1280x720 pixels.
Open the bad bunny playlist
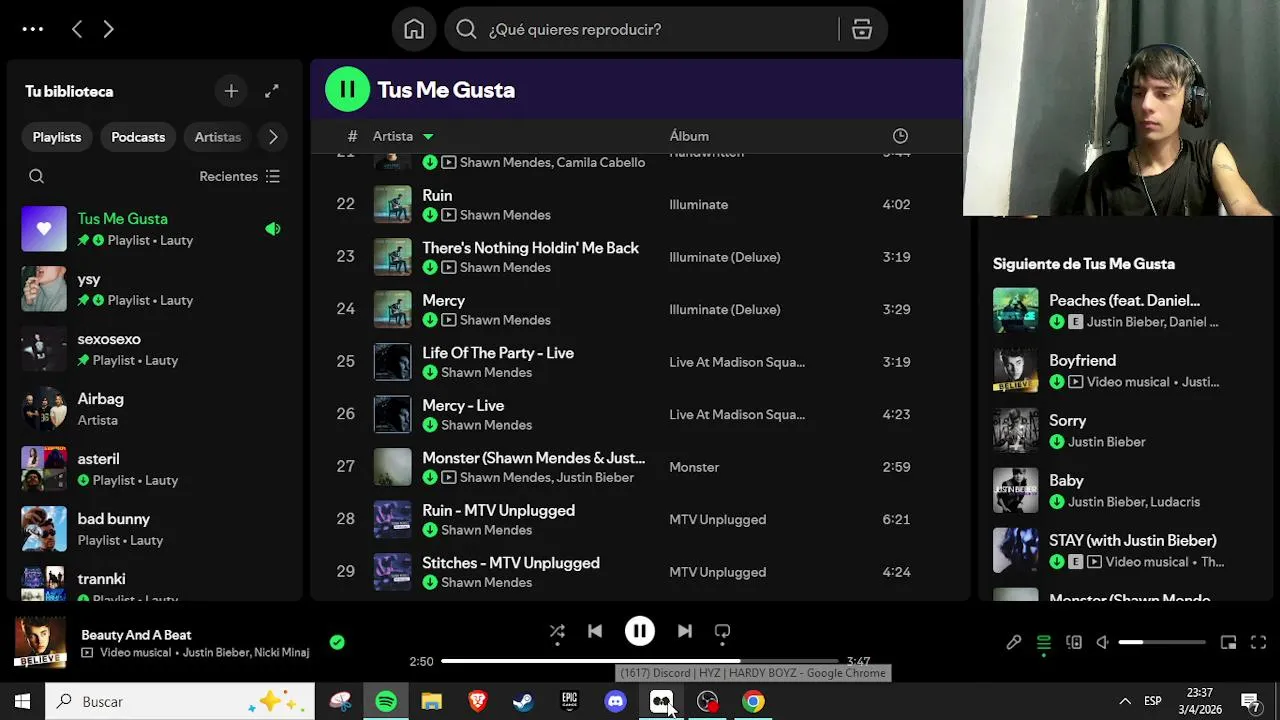(x=154, y=529)
